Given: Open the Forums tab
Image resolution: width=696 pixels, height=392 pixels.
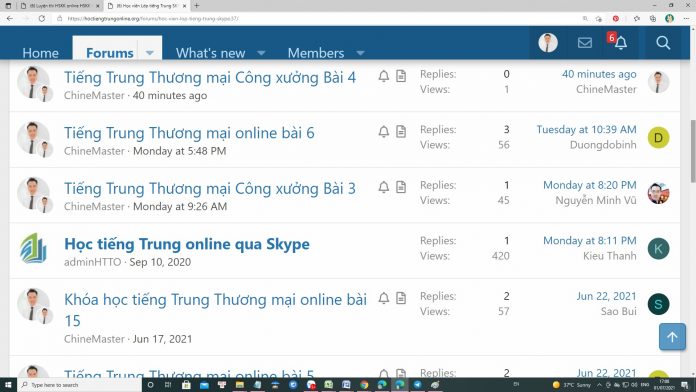Looking at the screenshot, I should [x=109, y=53].
